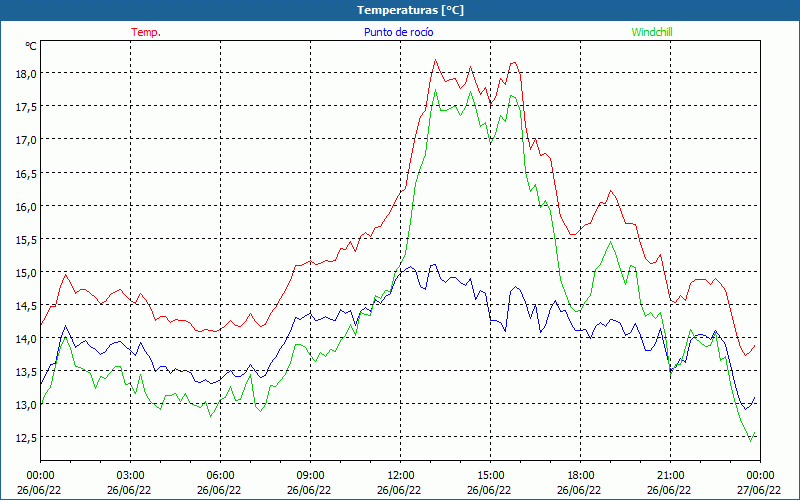This screenshot has width=800, height=500.
Task: Click the 15,0 y-axis value
Action: pyautogui.click(x=27, y=272)
